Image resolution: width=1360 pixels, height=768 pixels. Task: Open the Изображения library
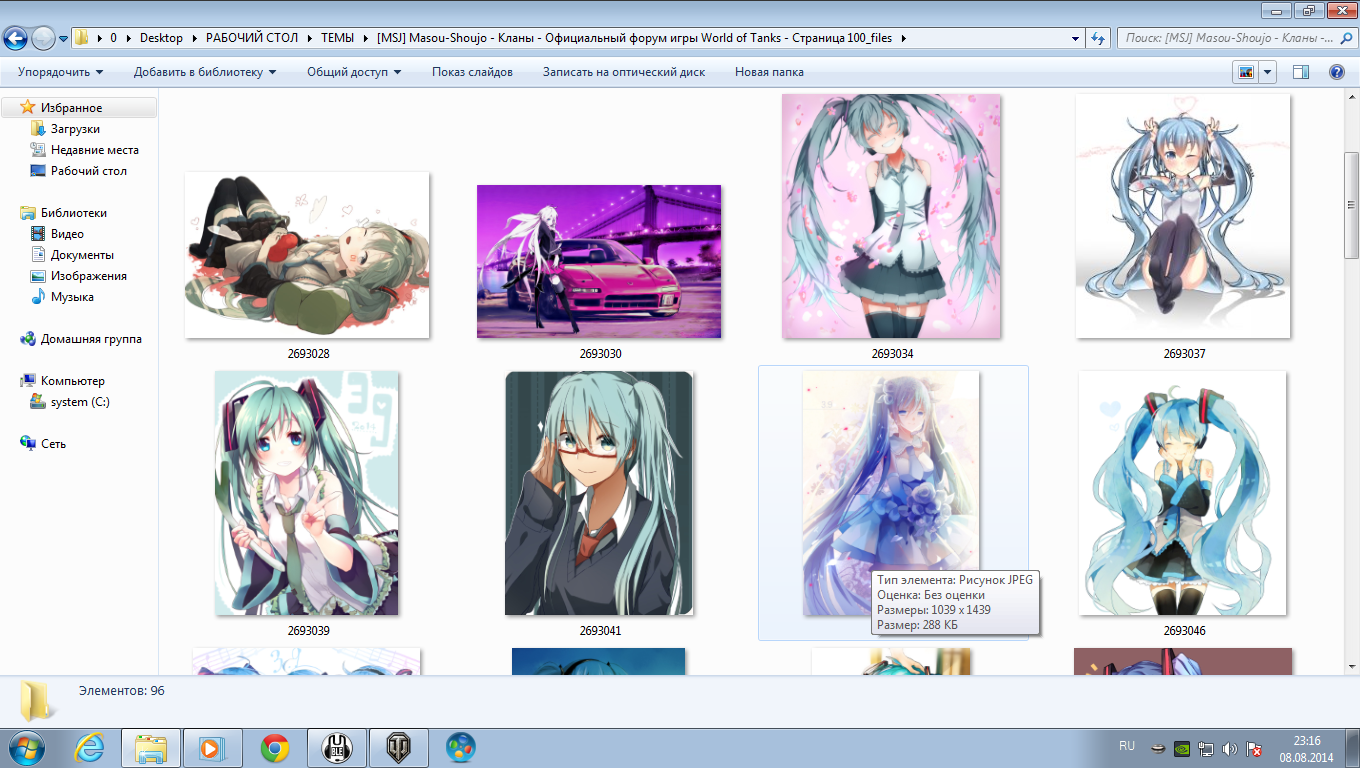[x=88, y=276]
